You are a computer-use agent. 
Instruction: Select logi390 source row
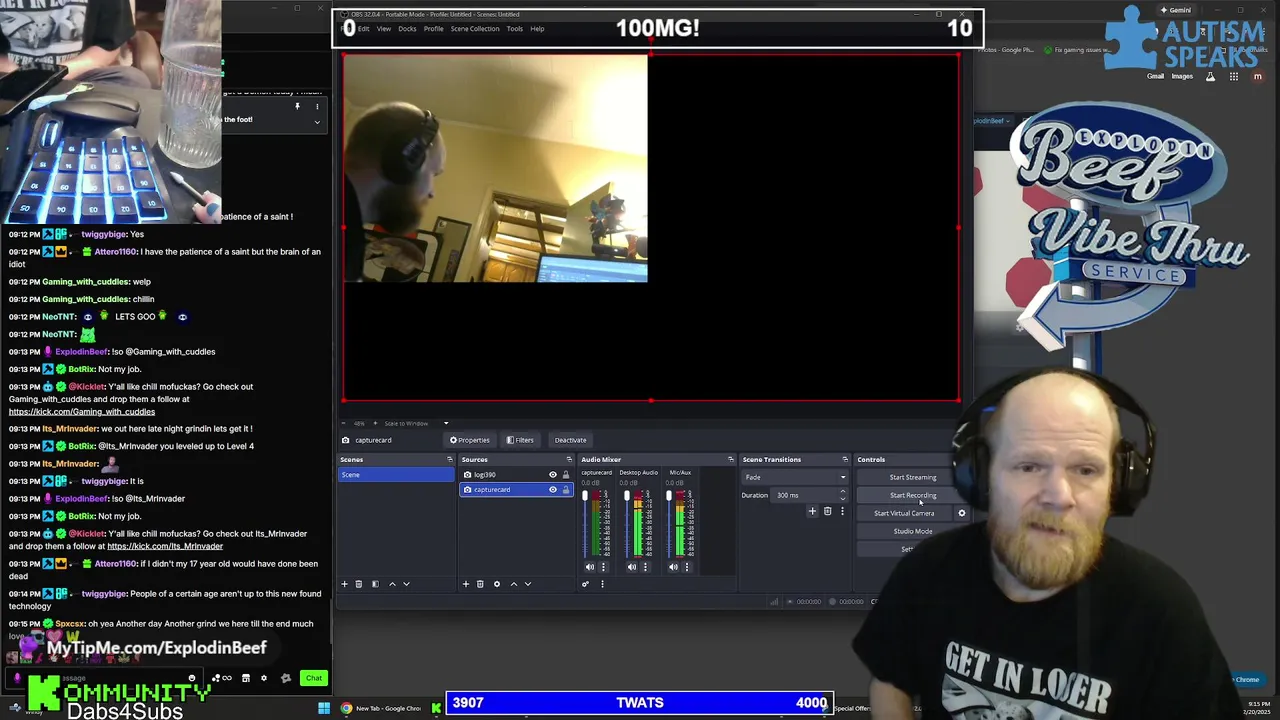(x=516, y=475)
